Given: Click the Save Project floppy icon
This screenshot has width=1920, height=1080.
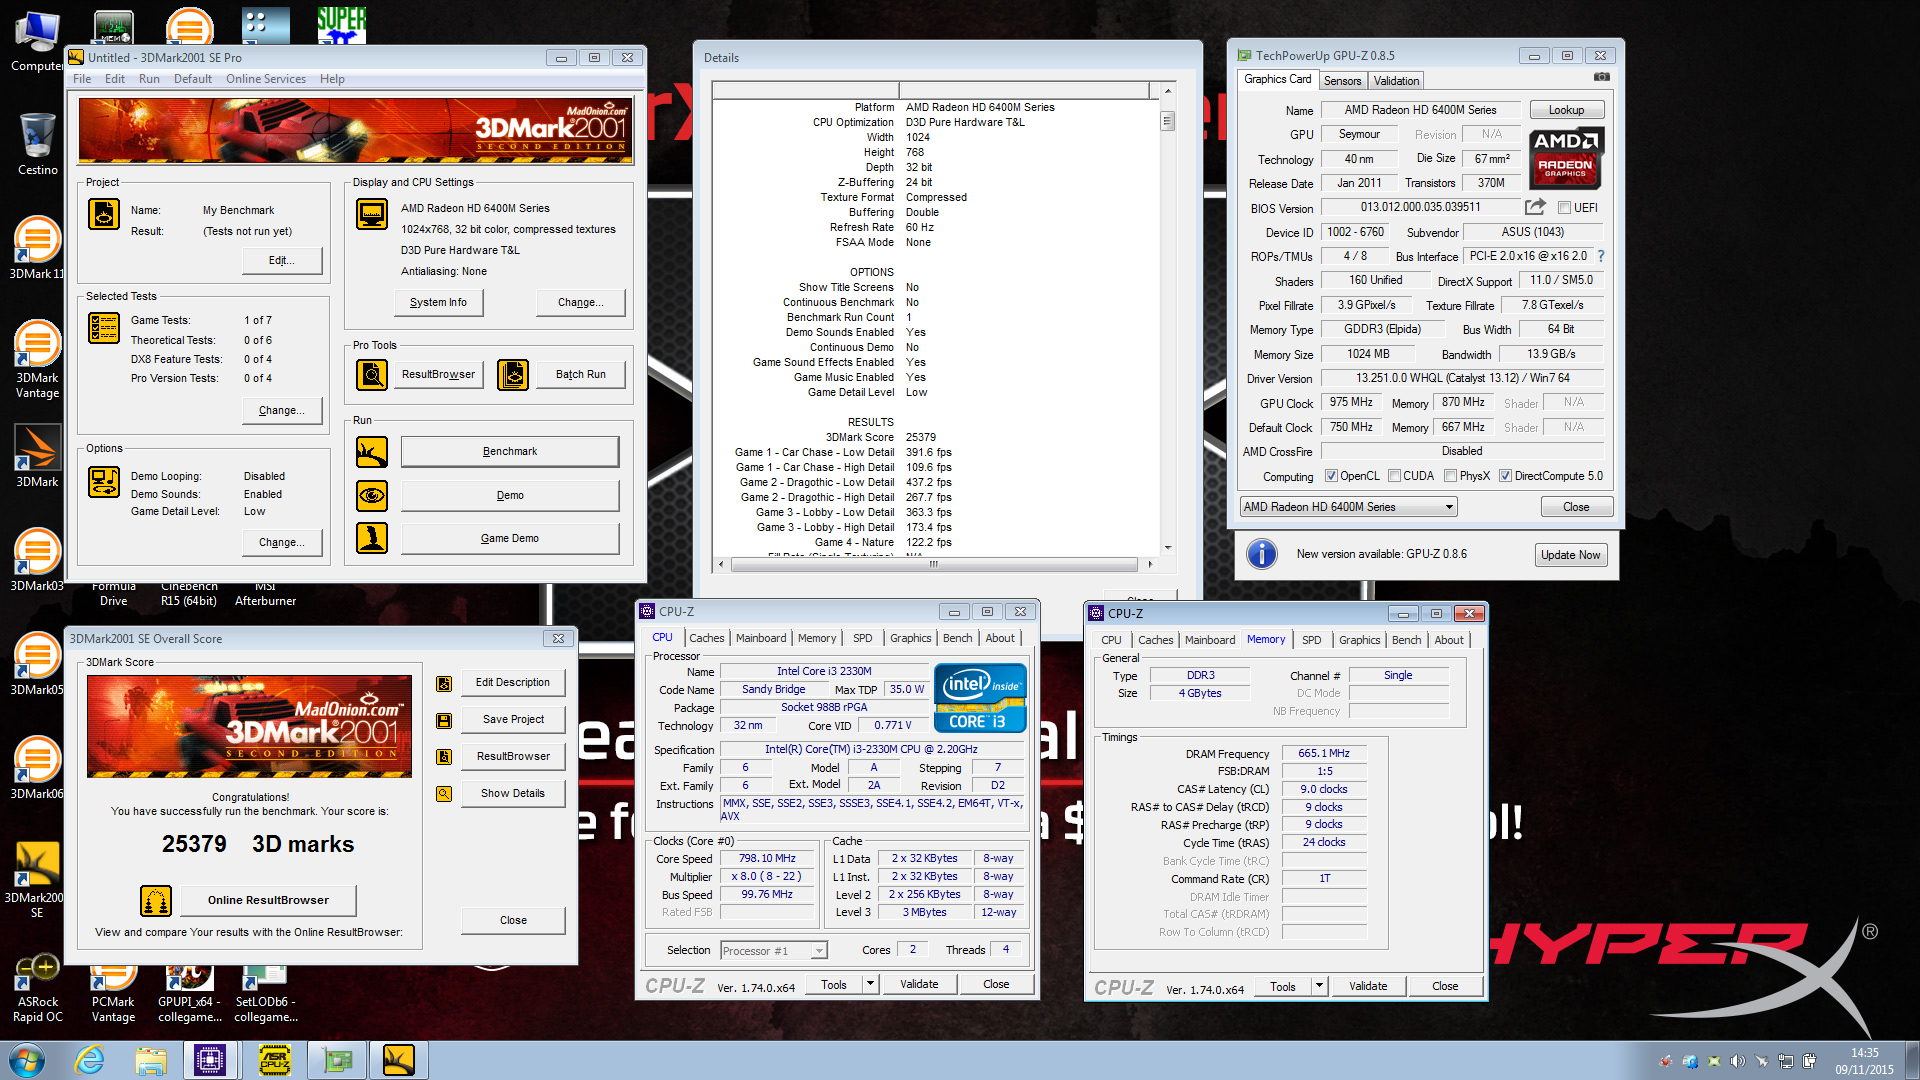Looking at the screenshot, I should tap(444, 720).
